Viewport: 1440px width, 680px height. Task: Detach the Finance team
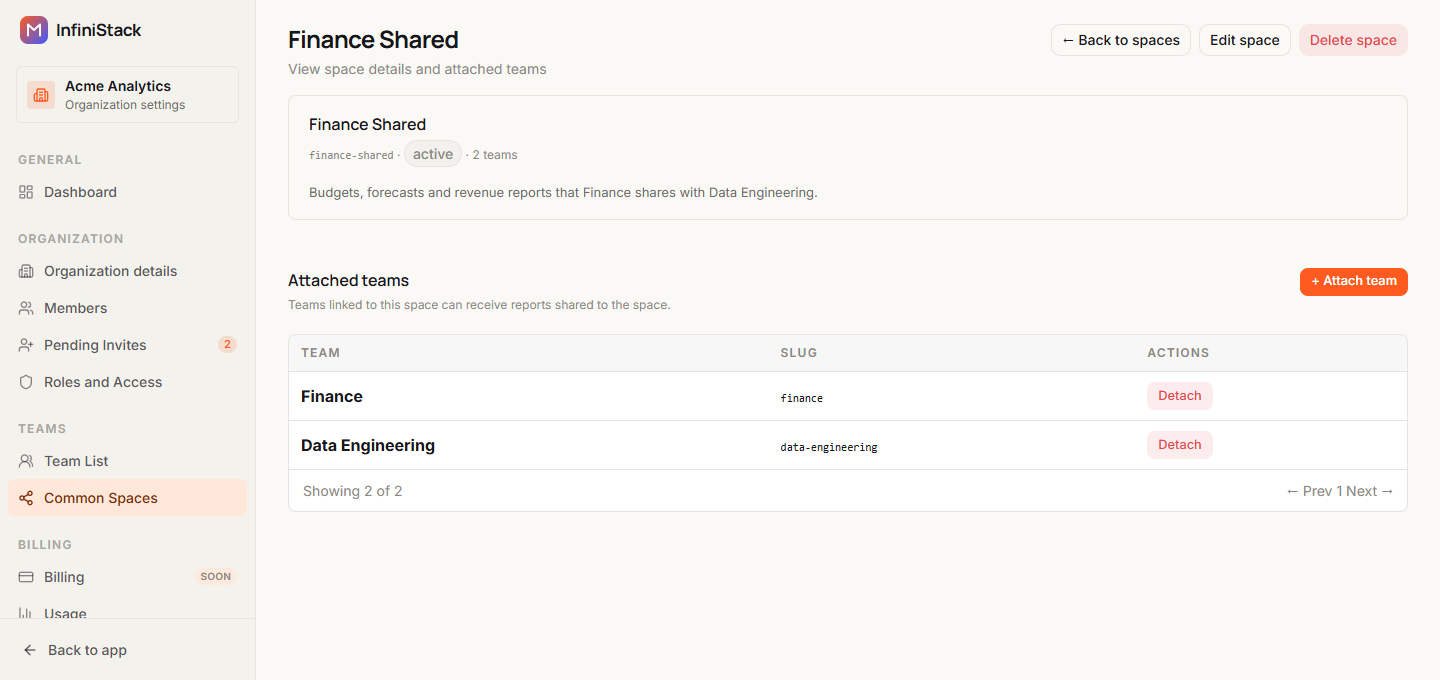(1180, 396)
